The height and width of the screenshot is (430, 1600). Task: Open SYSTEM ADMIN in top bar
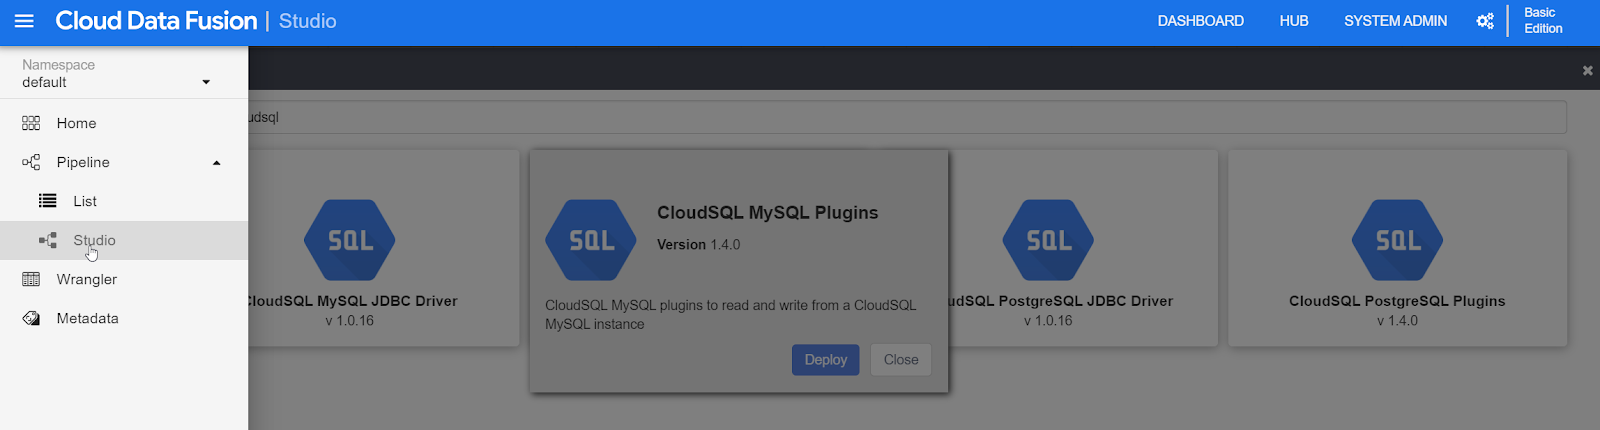pyautogui.click(x=1395, y=21)
